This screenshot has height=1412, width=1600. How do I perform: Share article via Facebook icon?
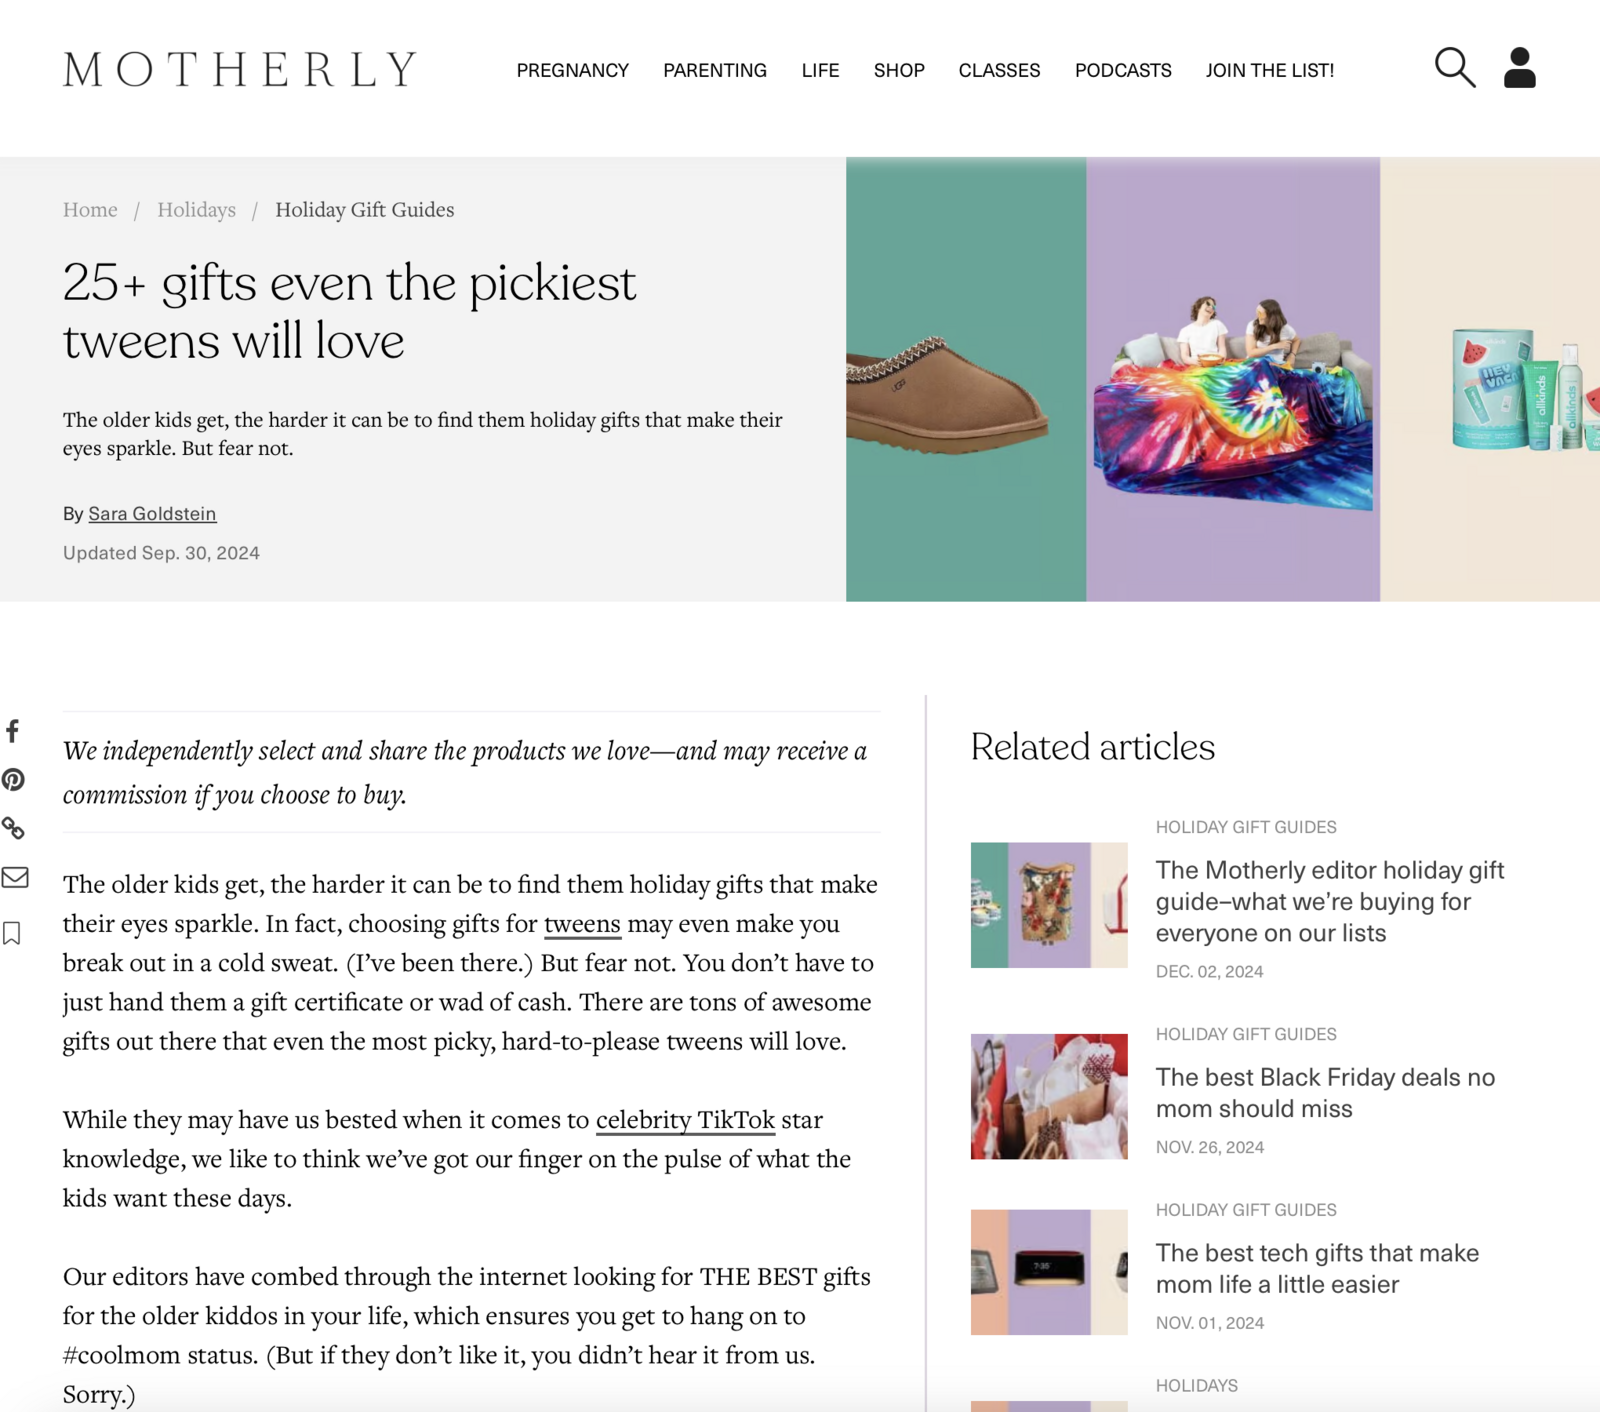tap(13, 731)
